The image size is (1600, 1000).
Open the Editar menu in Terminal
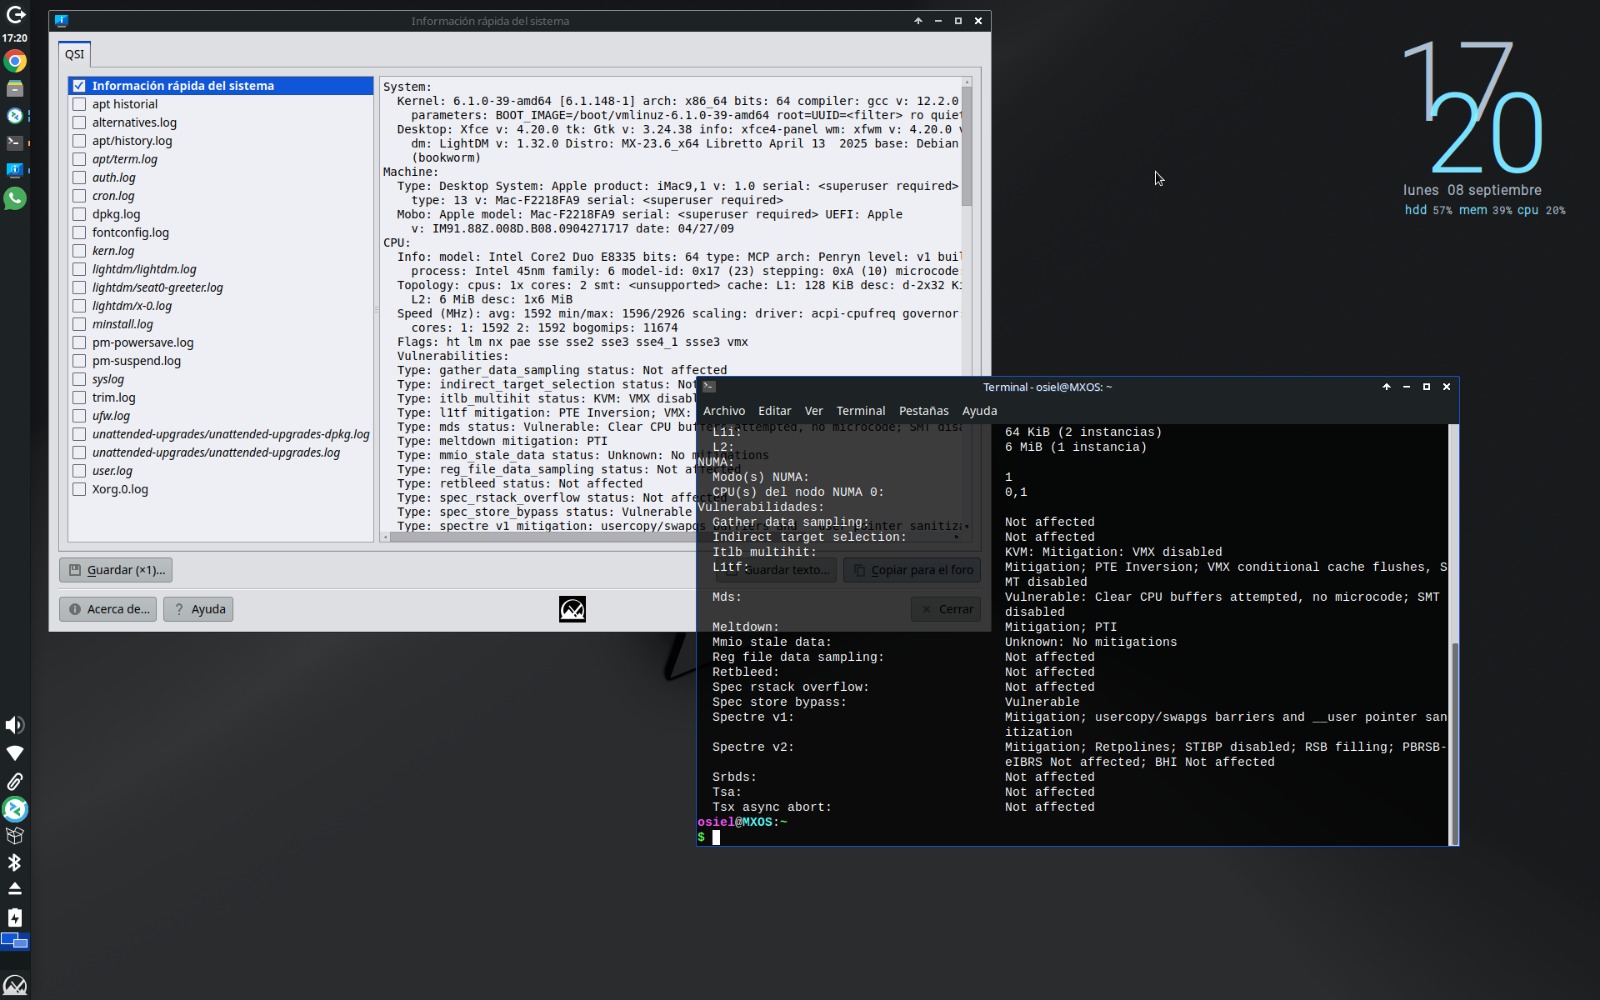(774, 411)
